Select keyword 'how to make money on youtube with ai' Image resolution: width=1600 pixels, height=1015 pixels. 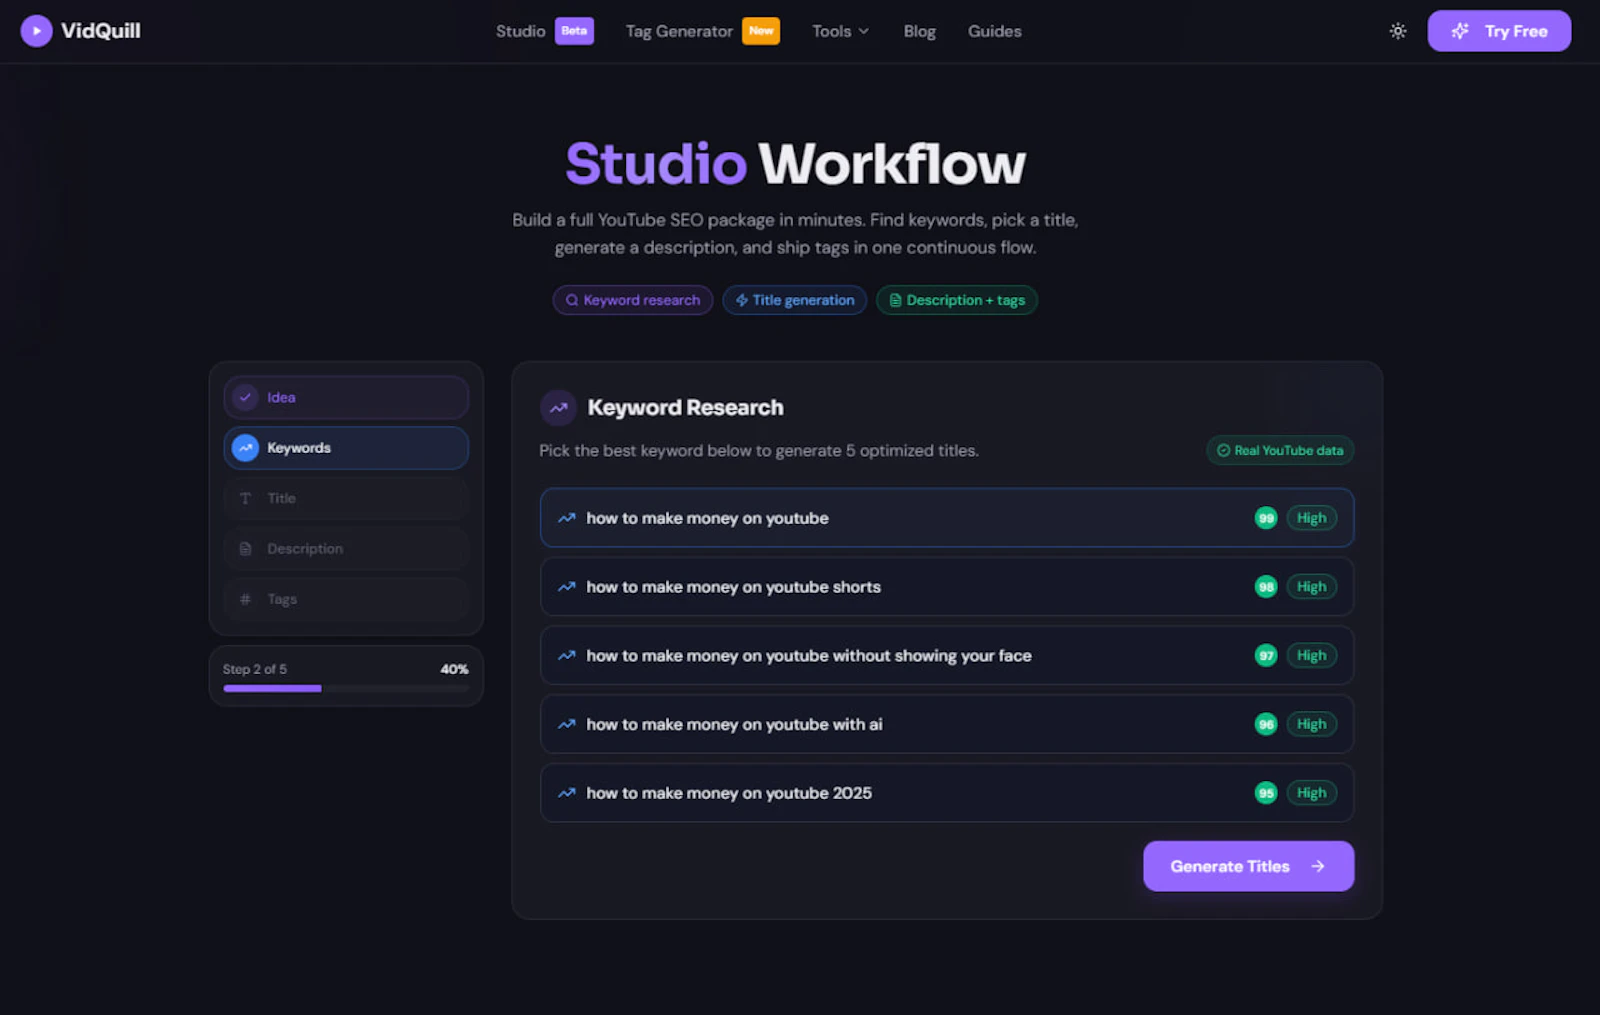(x=947, y=724)
